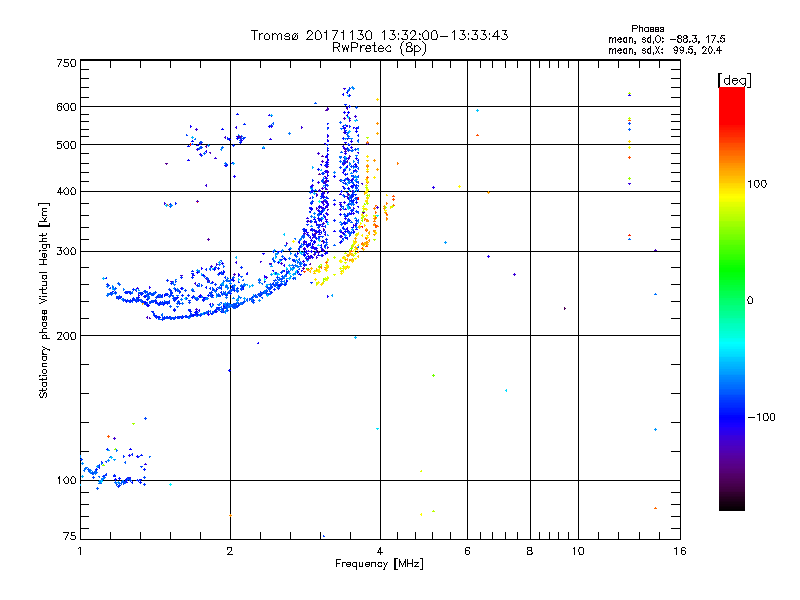800x600 pixels.
Task: Click the y-axis tick label '200'
Action: (66, 336)
